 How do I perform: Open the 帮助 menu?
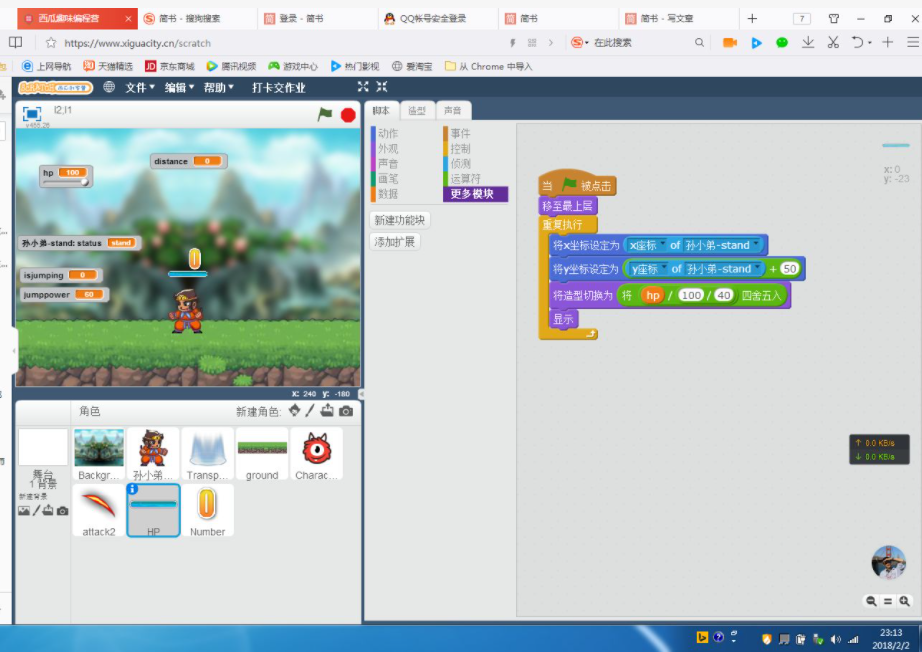tap(219, 88)
